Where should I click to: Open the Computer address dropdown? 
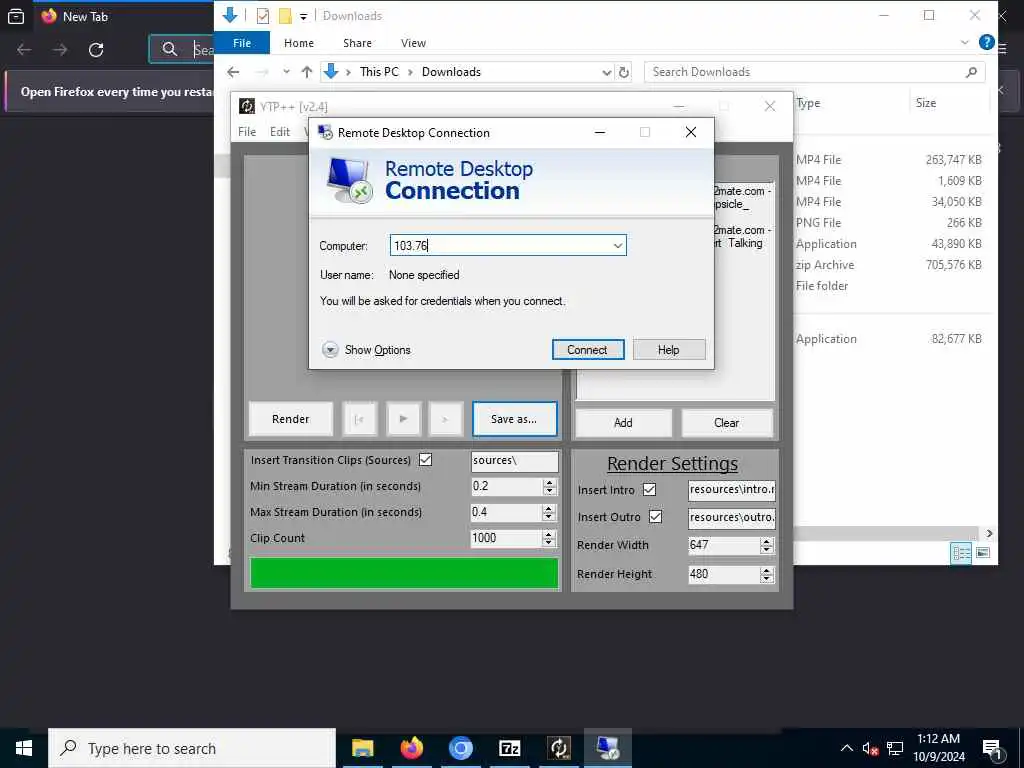pos(617,246)
